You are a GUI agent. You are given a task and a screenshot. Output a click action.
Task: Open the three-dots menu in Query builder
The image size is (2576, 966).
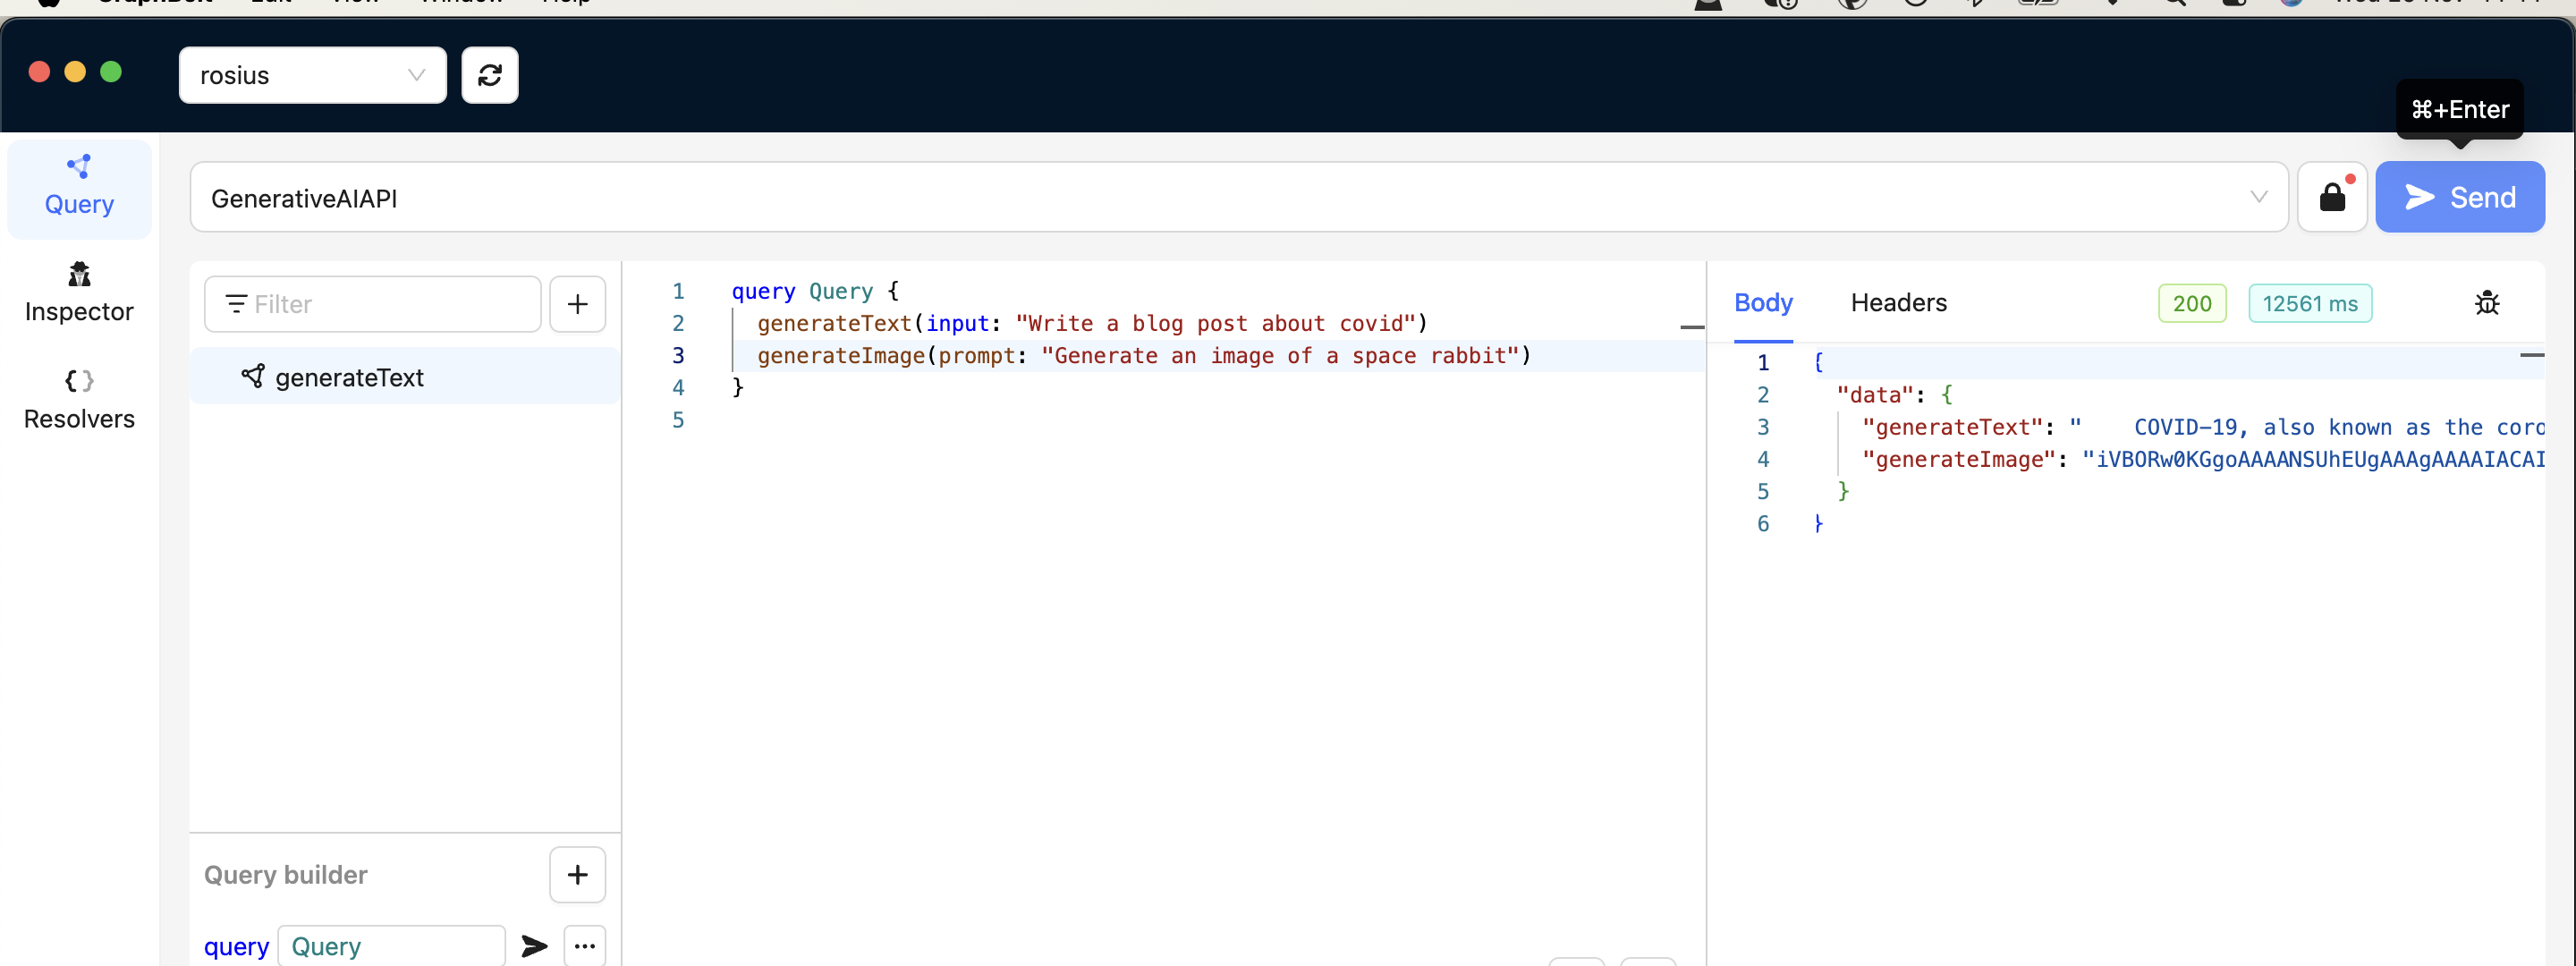584,945
